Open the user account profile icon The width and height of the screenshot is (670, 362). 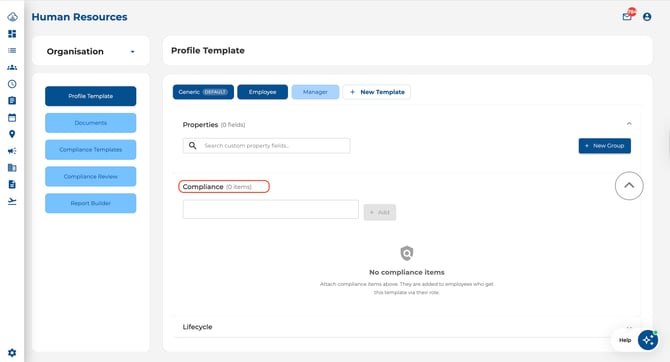[x=647, y=17]
